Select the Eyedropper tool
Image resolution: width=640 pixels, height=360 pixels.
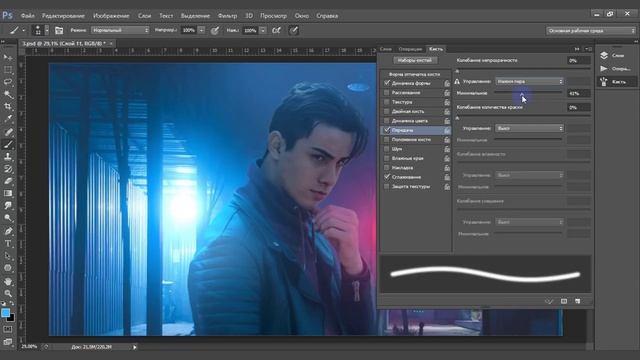tap(7, 119)
